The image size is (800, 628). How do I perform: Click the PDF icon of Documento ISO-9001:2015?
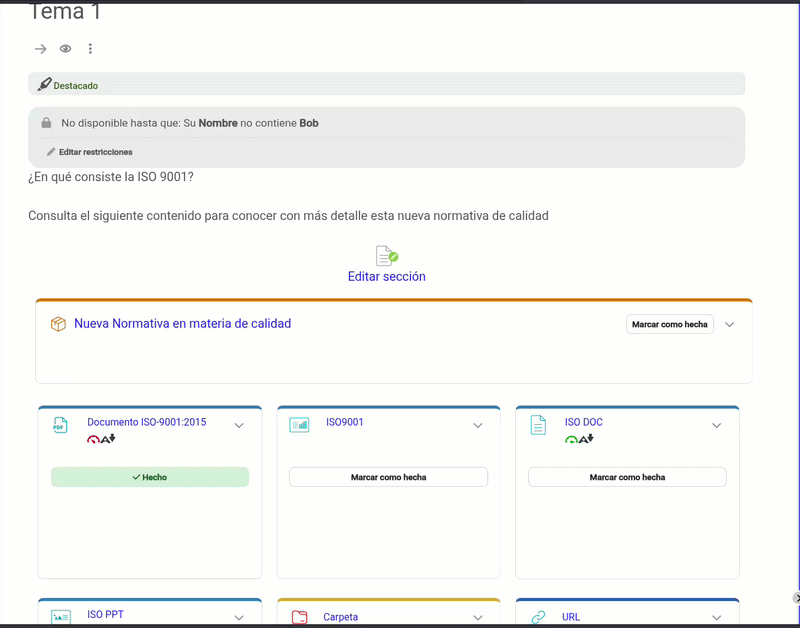(60, 425)
